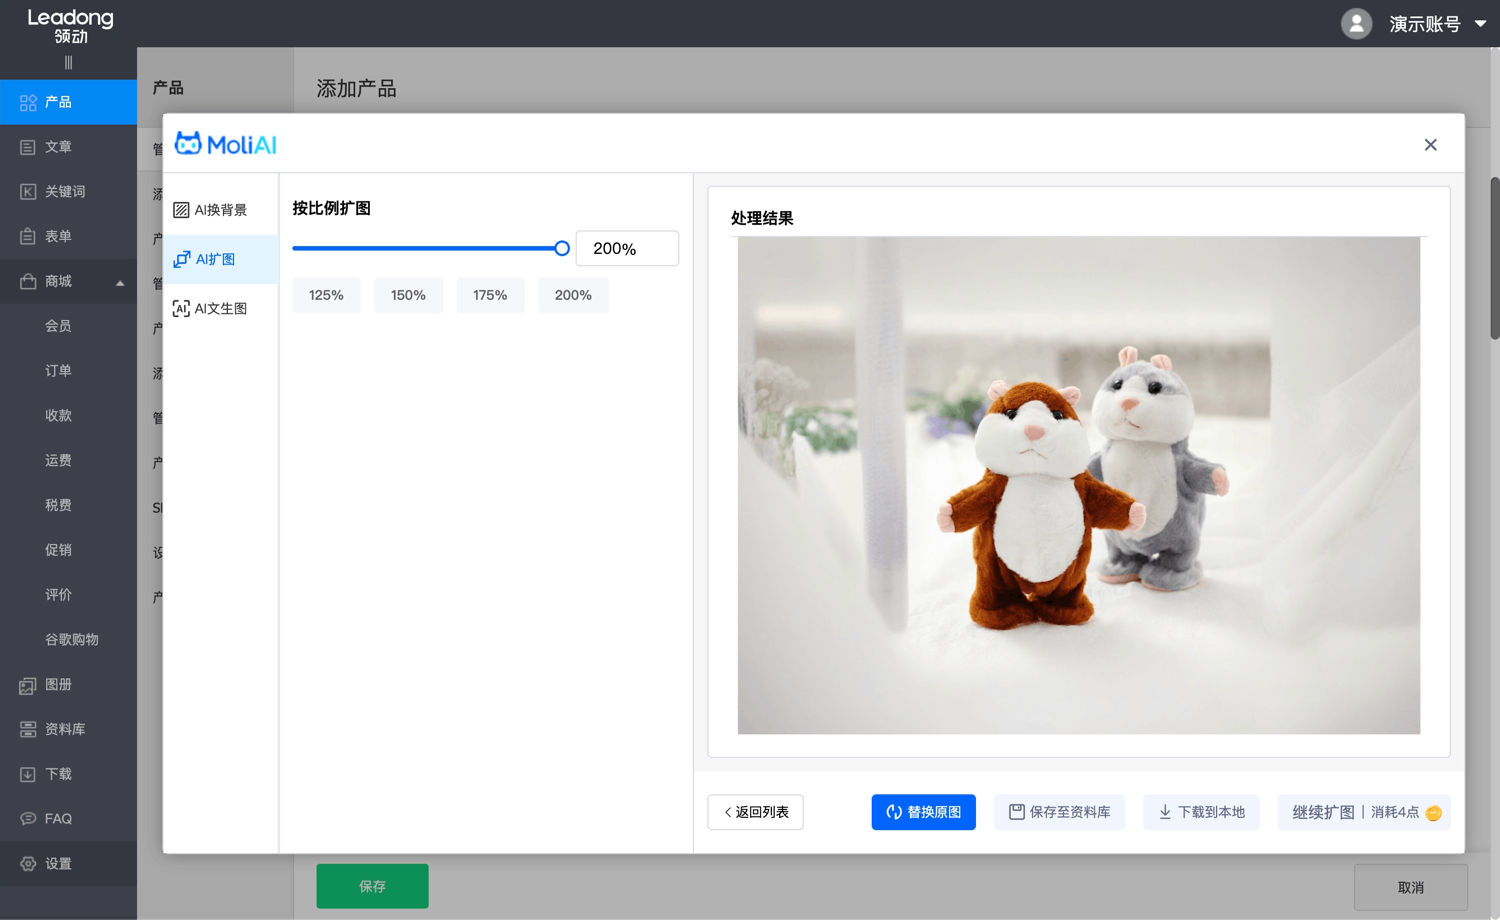Open 关键词 in the sidebar
Image resolution: width=1500 pixels, height=920 pixels.
pos(64,191)
